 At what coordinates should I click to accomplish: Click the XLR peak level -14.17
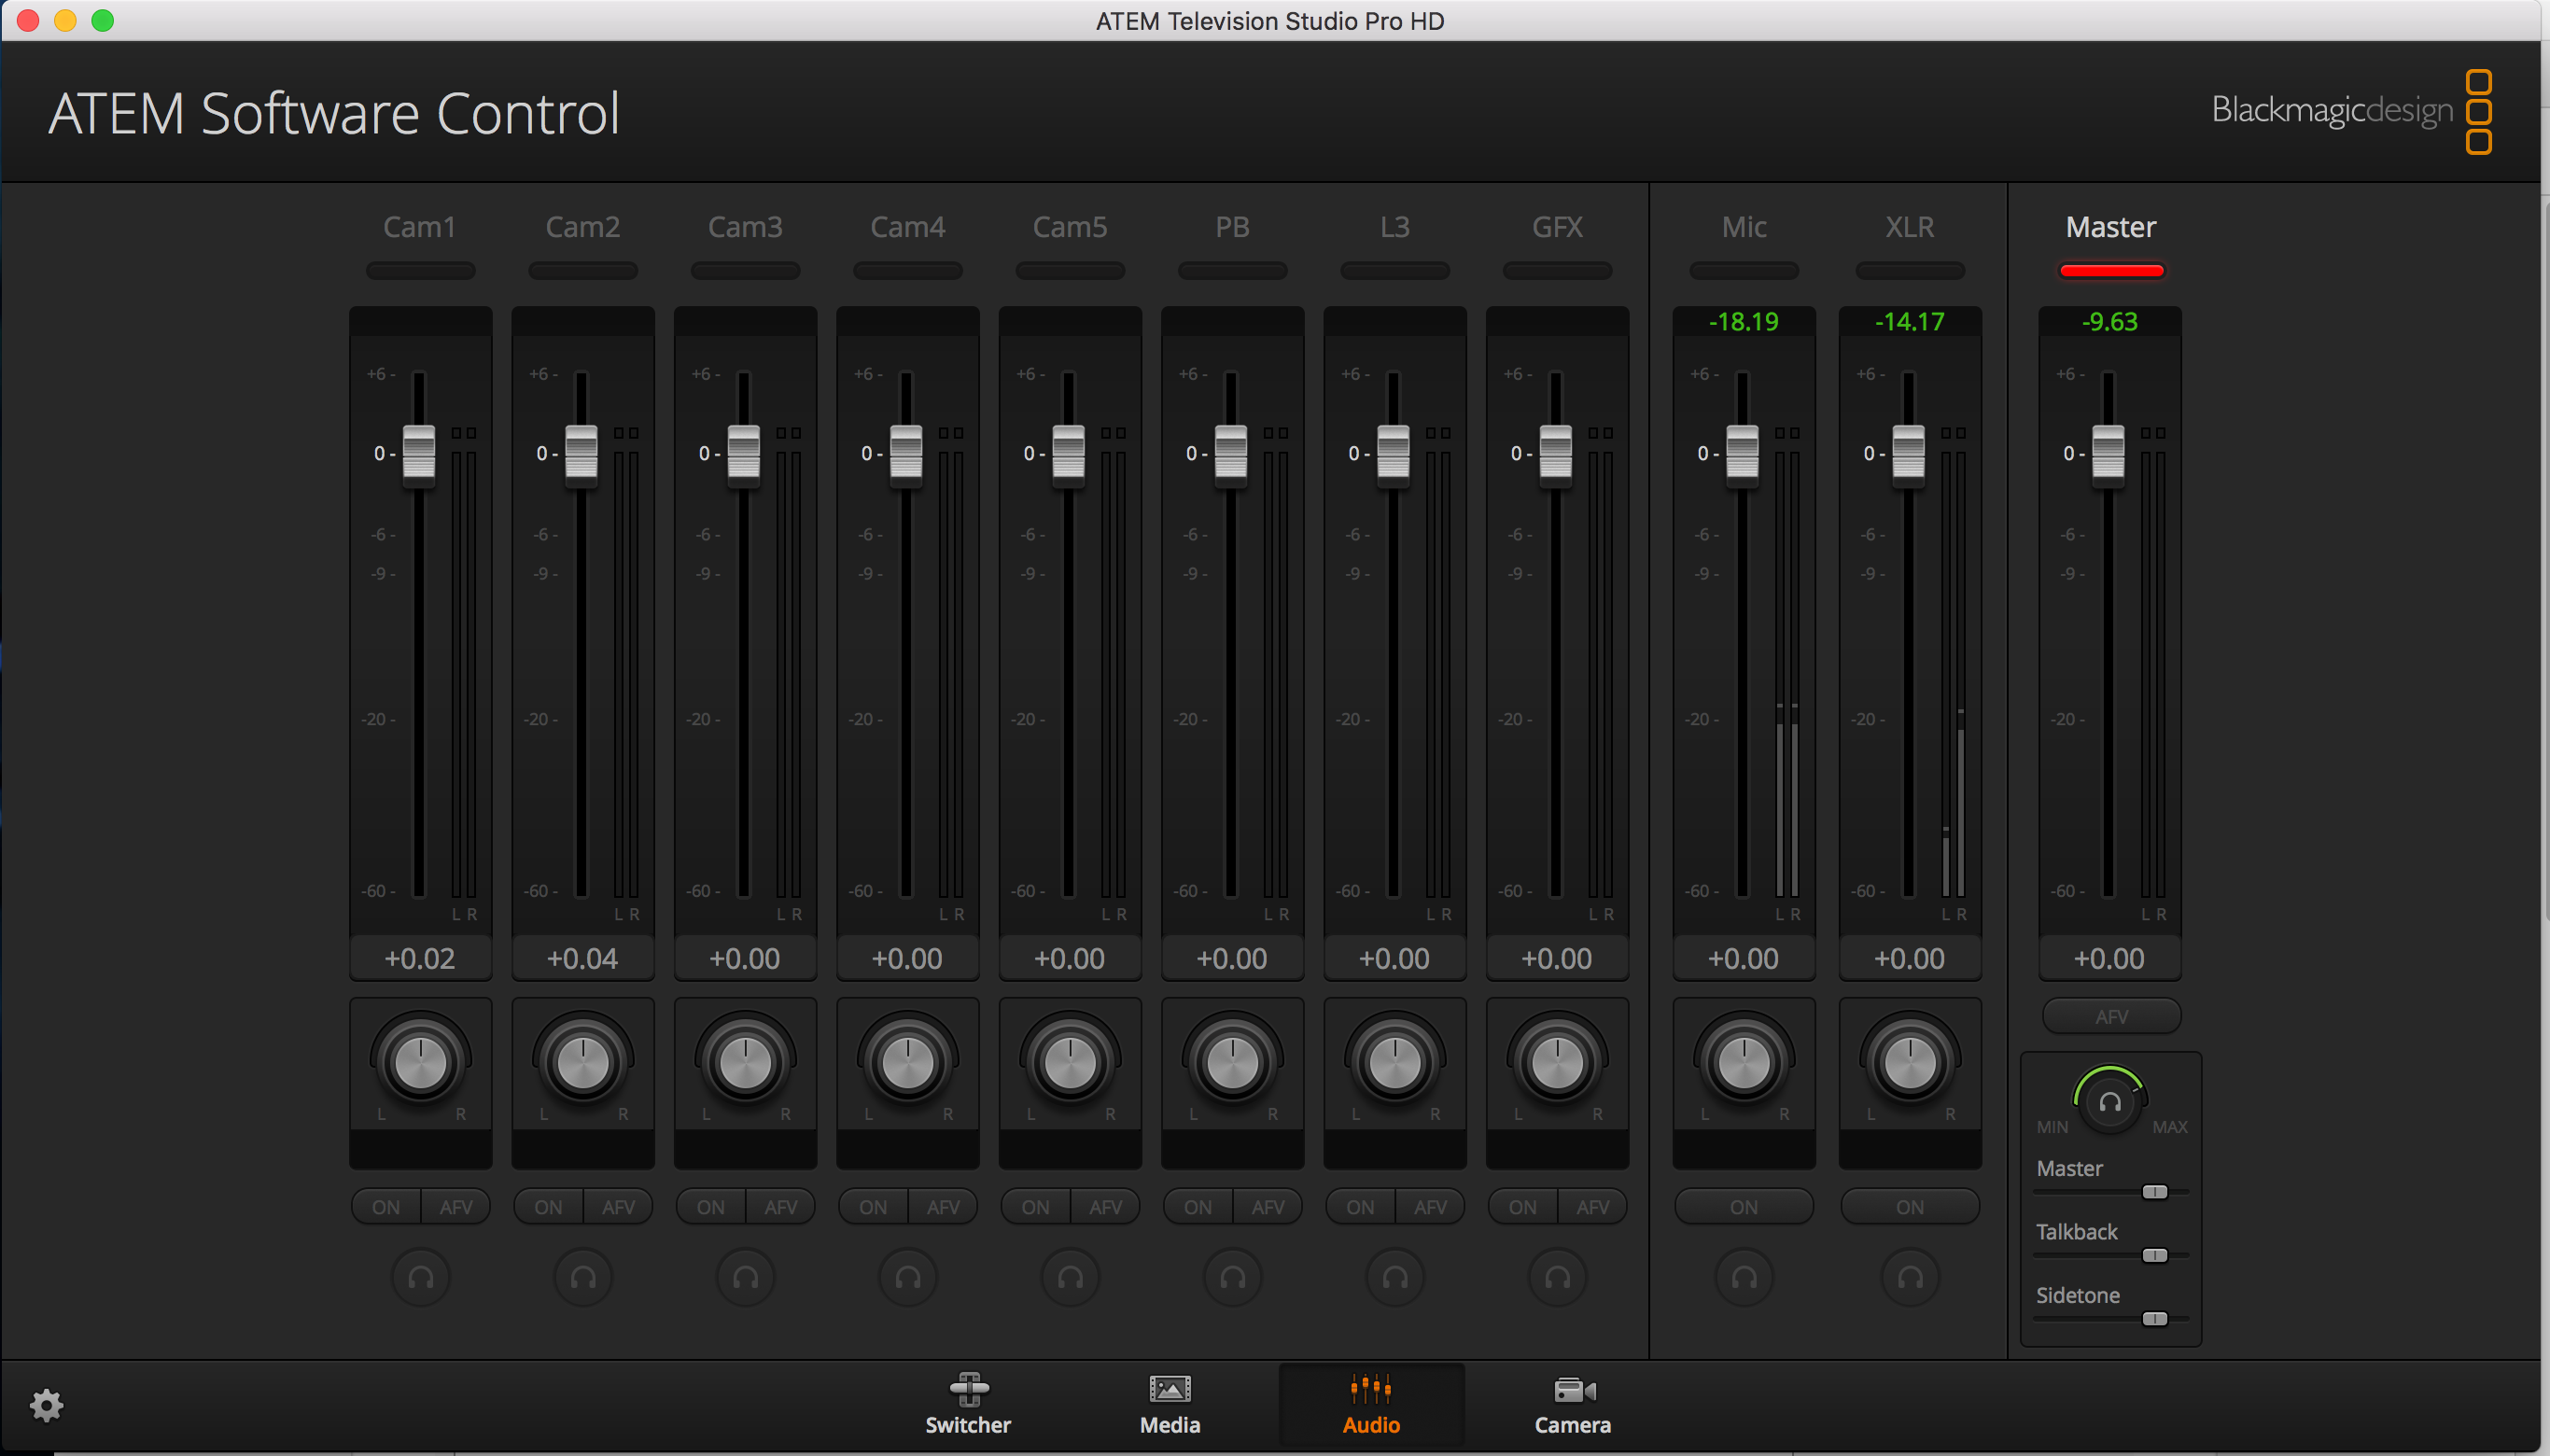[x=1910, y=322]
